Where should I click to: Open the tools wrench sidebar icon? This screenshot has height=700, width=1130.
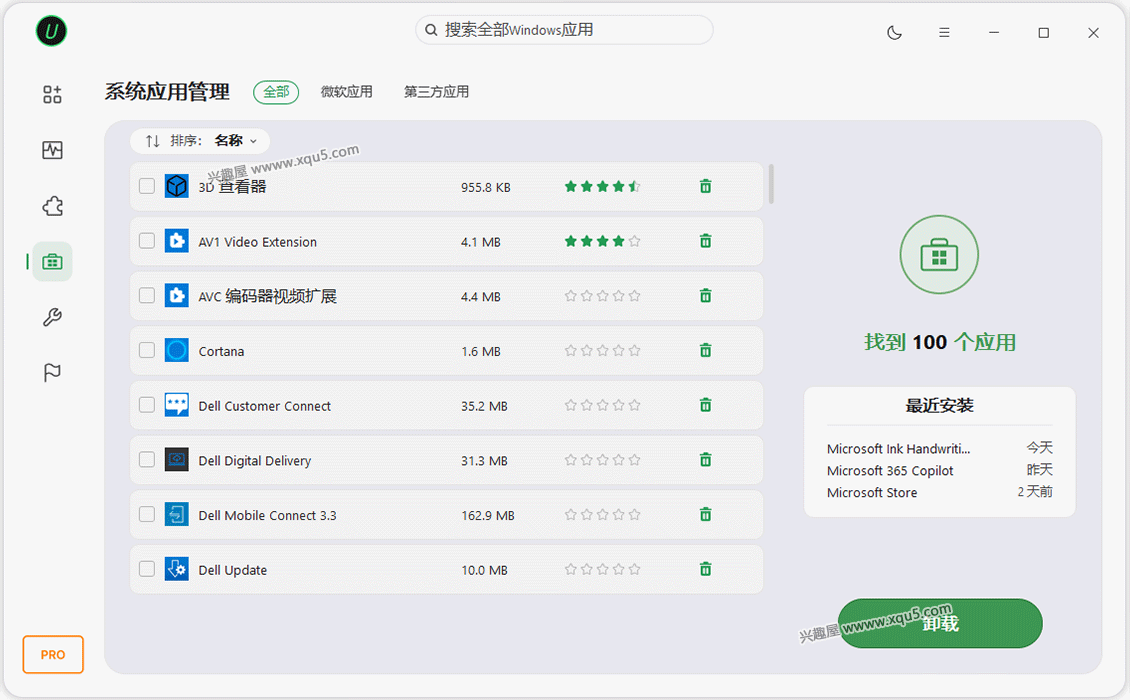[x=52, y=317]
